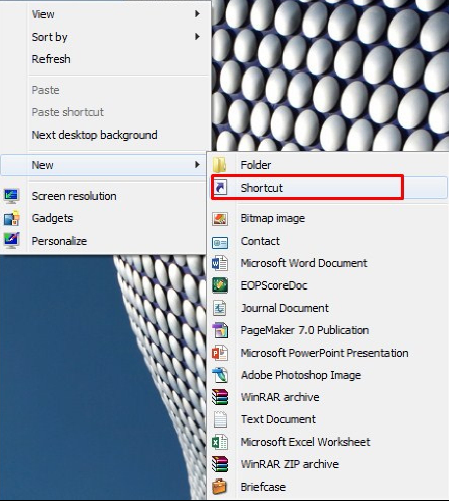This screenshot has height=501, width=452.
Task: Click the Microsoft Word Document icon
Action: pos(220,263)
